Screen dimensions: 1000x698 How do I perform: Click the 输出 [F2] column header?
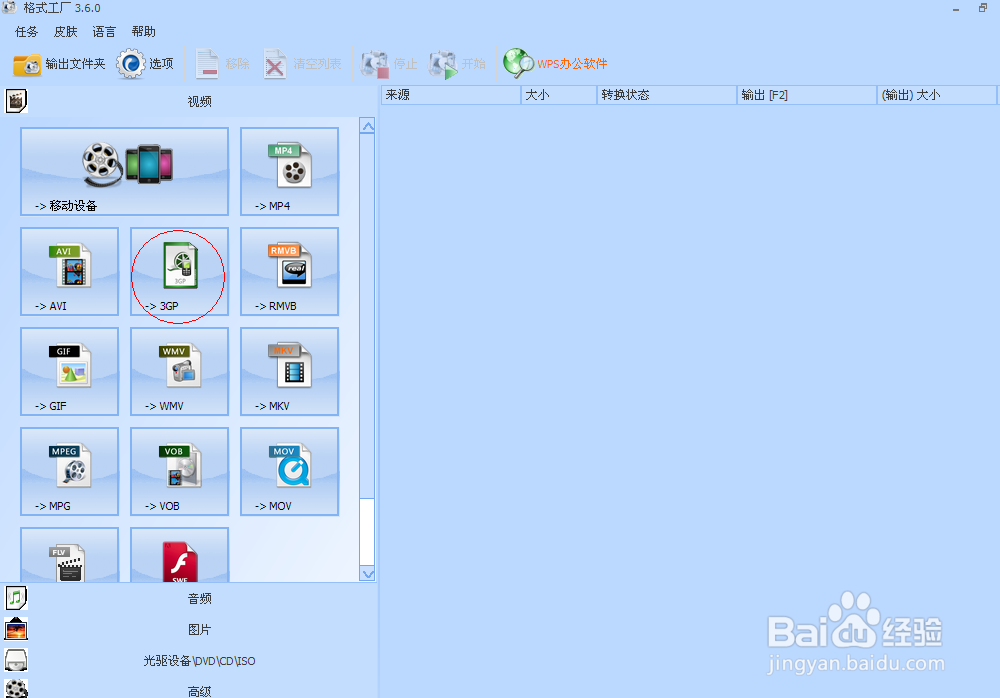[807, 95]
